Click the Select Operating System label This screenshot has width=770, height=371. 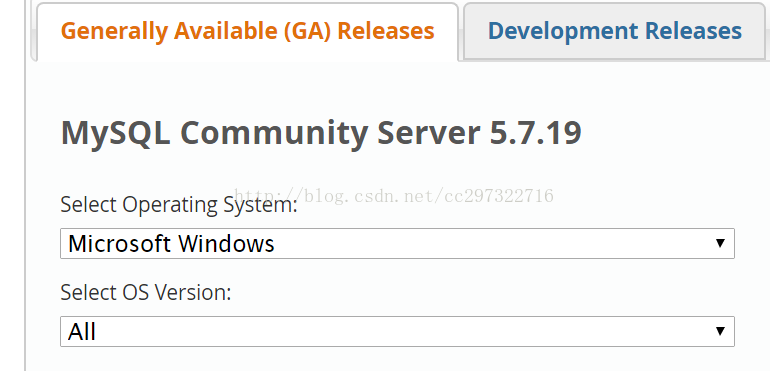click(179, 205)
